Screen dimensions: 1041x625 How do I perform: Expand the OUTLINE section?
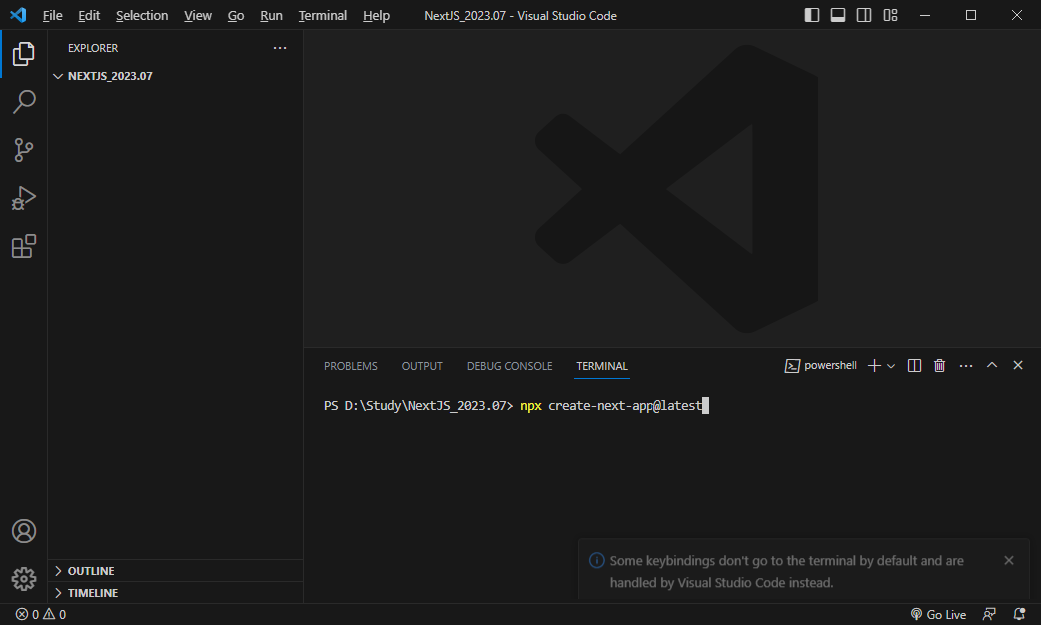pos(176,571)
